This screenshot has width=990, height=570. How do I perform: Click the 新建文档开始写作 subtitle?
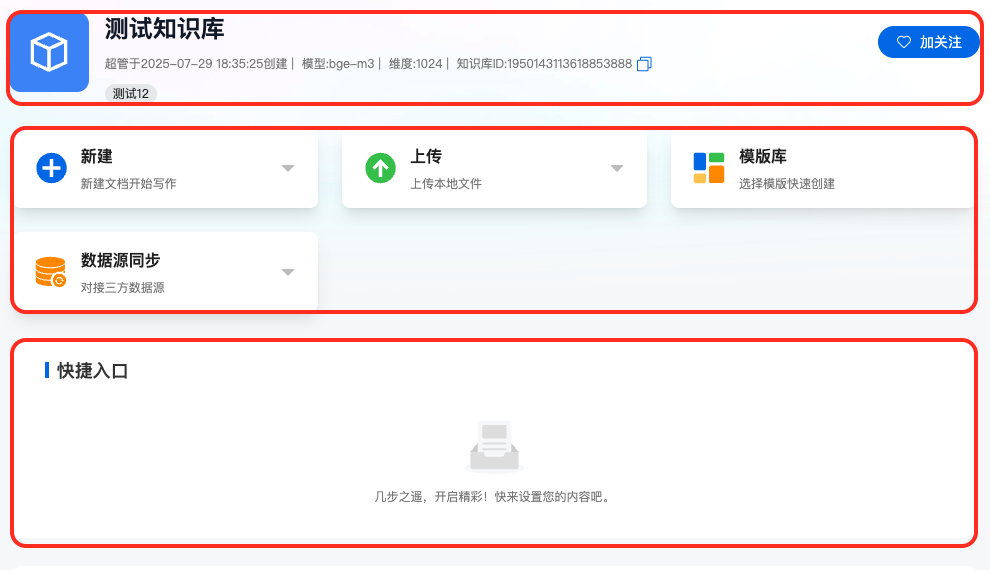[128, 184]
